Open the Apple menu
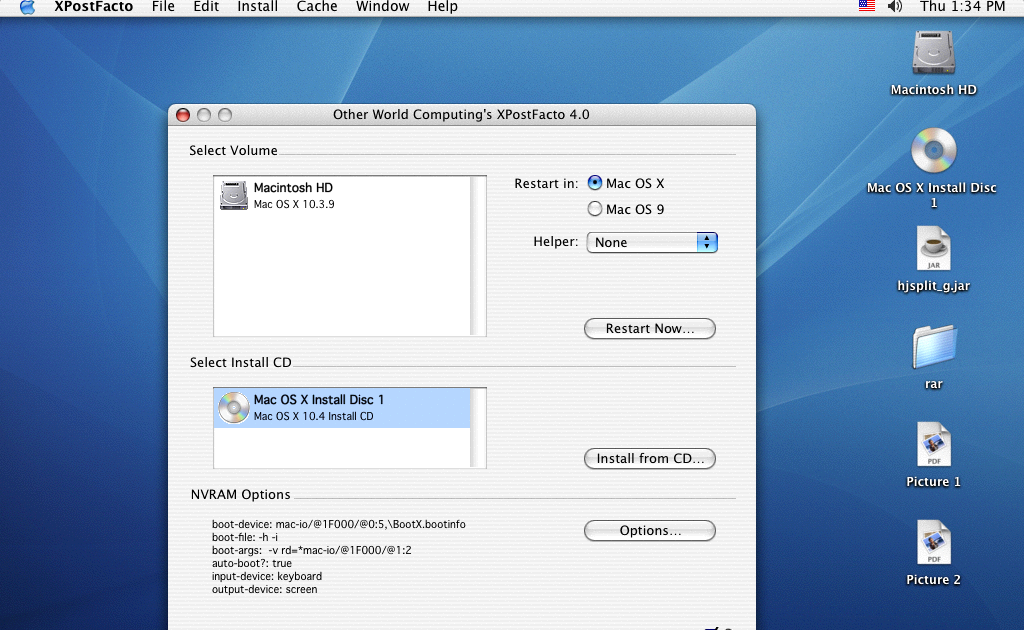The image size is (1024, 630). 27,7
